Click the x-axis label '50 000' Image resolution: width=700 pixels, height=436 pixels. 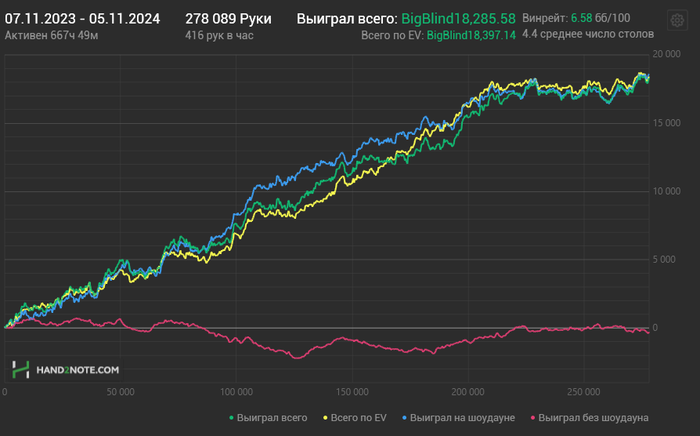pos(120,392)
